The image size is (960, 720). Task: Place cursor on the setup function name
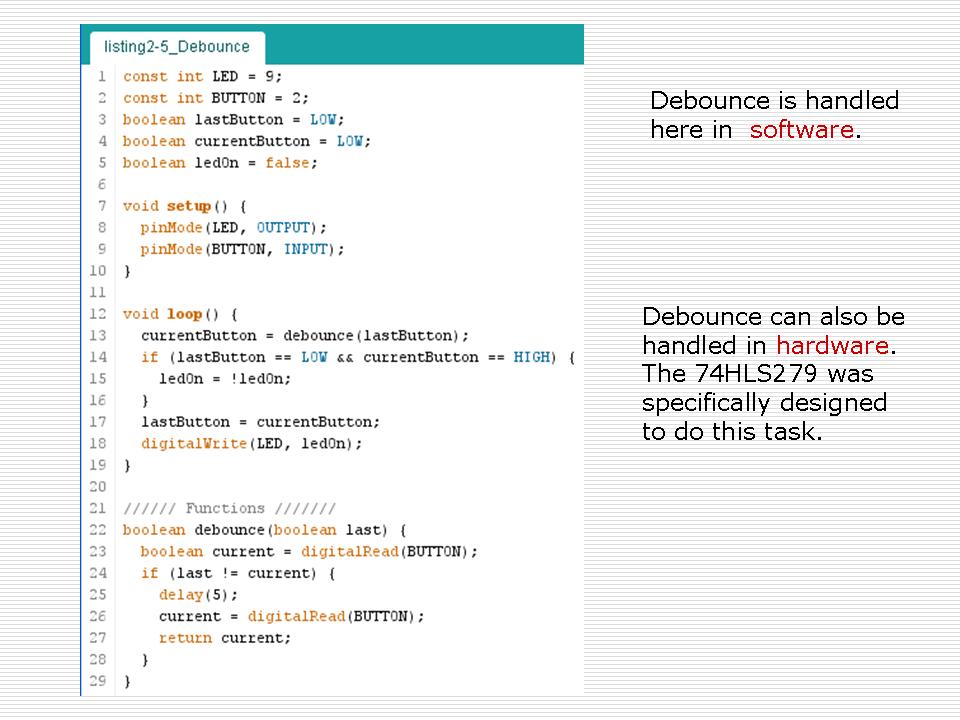188,206
